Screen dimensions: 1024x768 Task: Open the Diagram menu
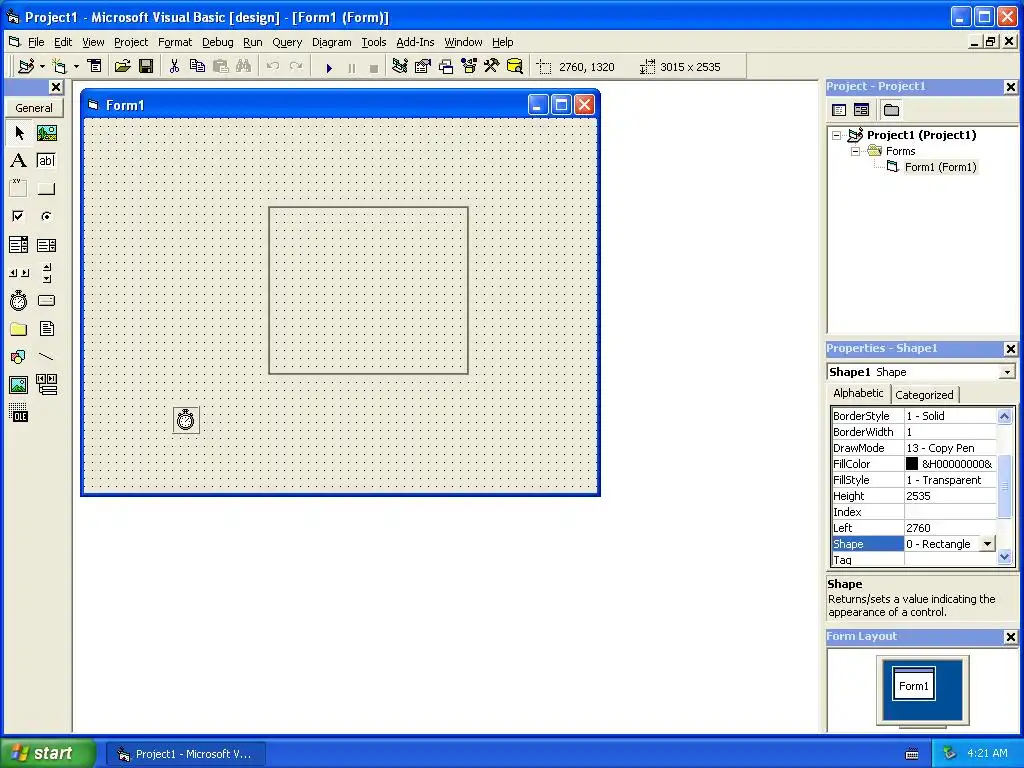click(x=332, y=42)
